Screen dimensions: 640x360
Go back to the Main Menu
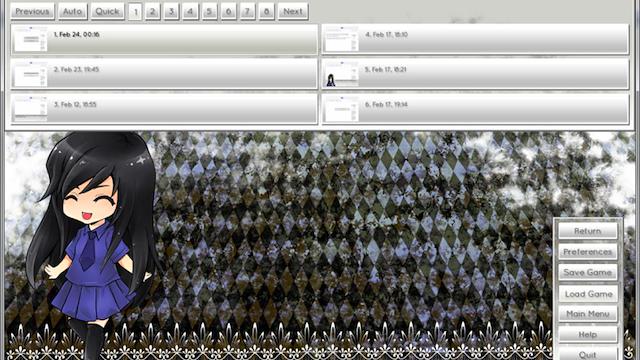pos(588,314)
